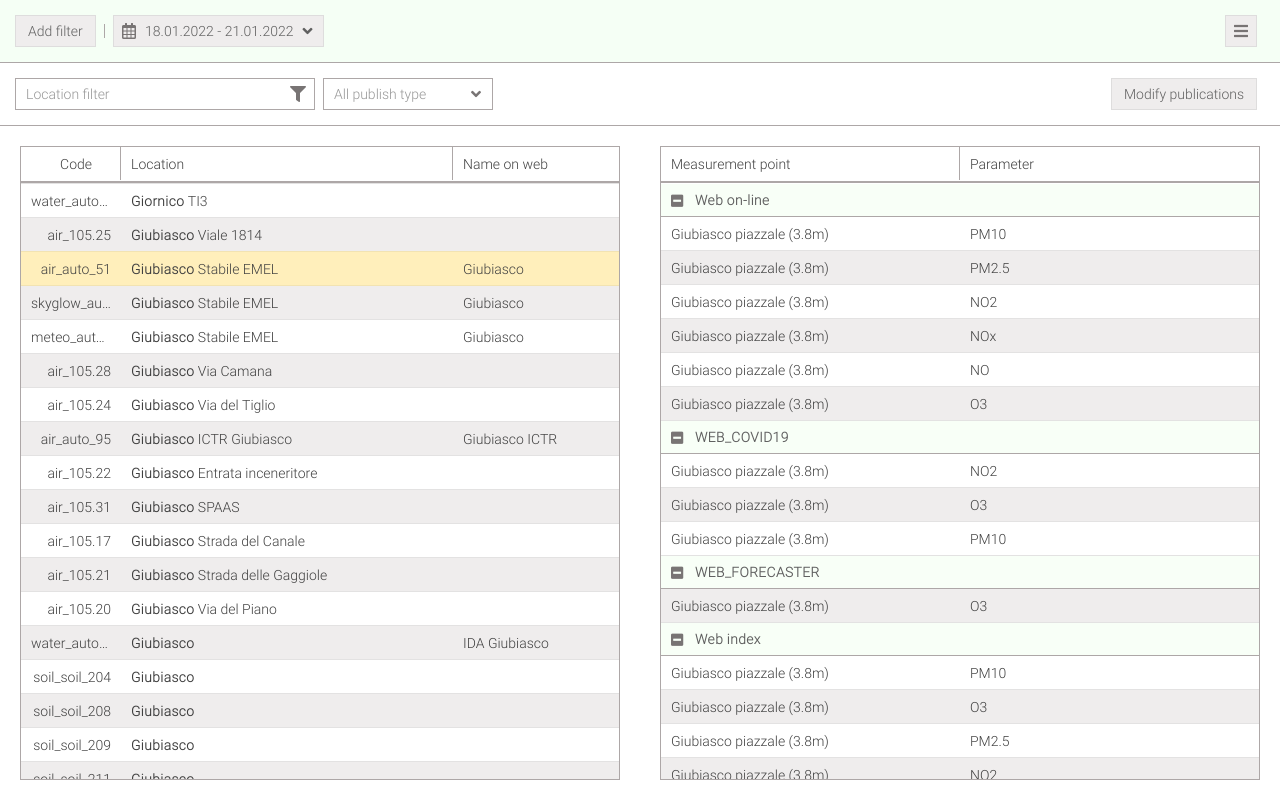Select the Giubiasco Strada delle Gaggiole row

pyautogui.click(x=320, y=575)
